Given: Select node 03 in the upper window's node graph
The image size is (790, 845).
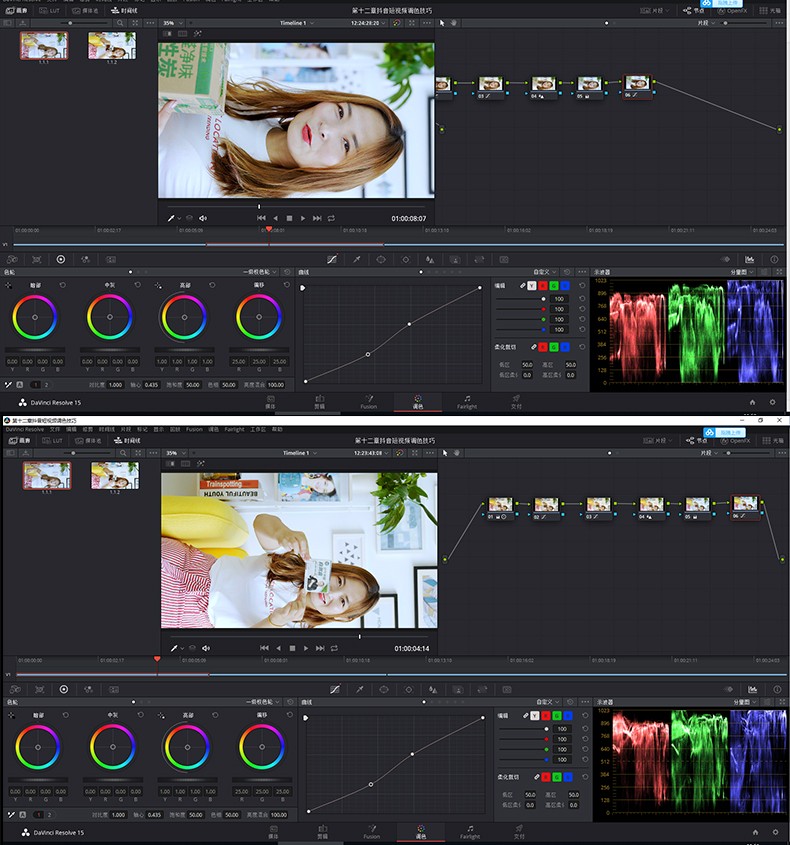Looking at the screenshot, I should (x=489, y=85).
